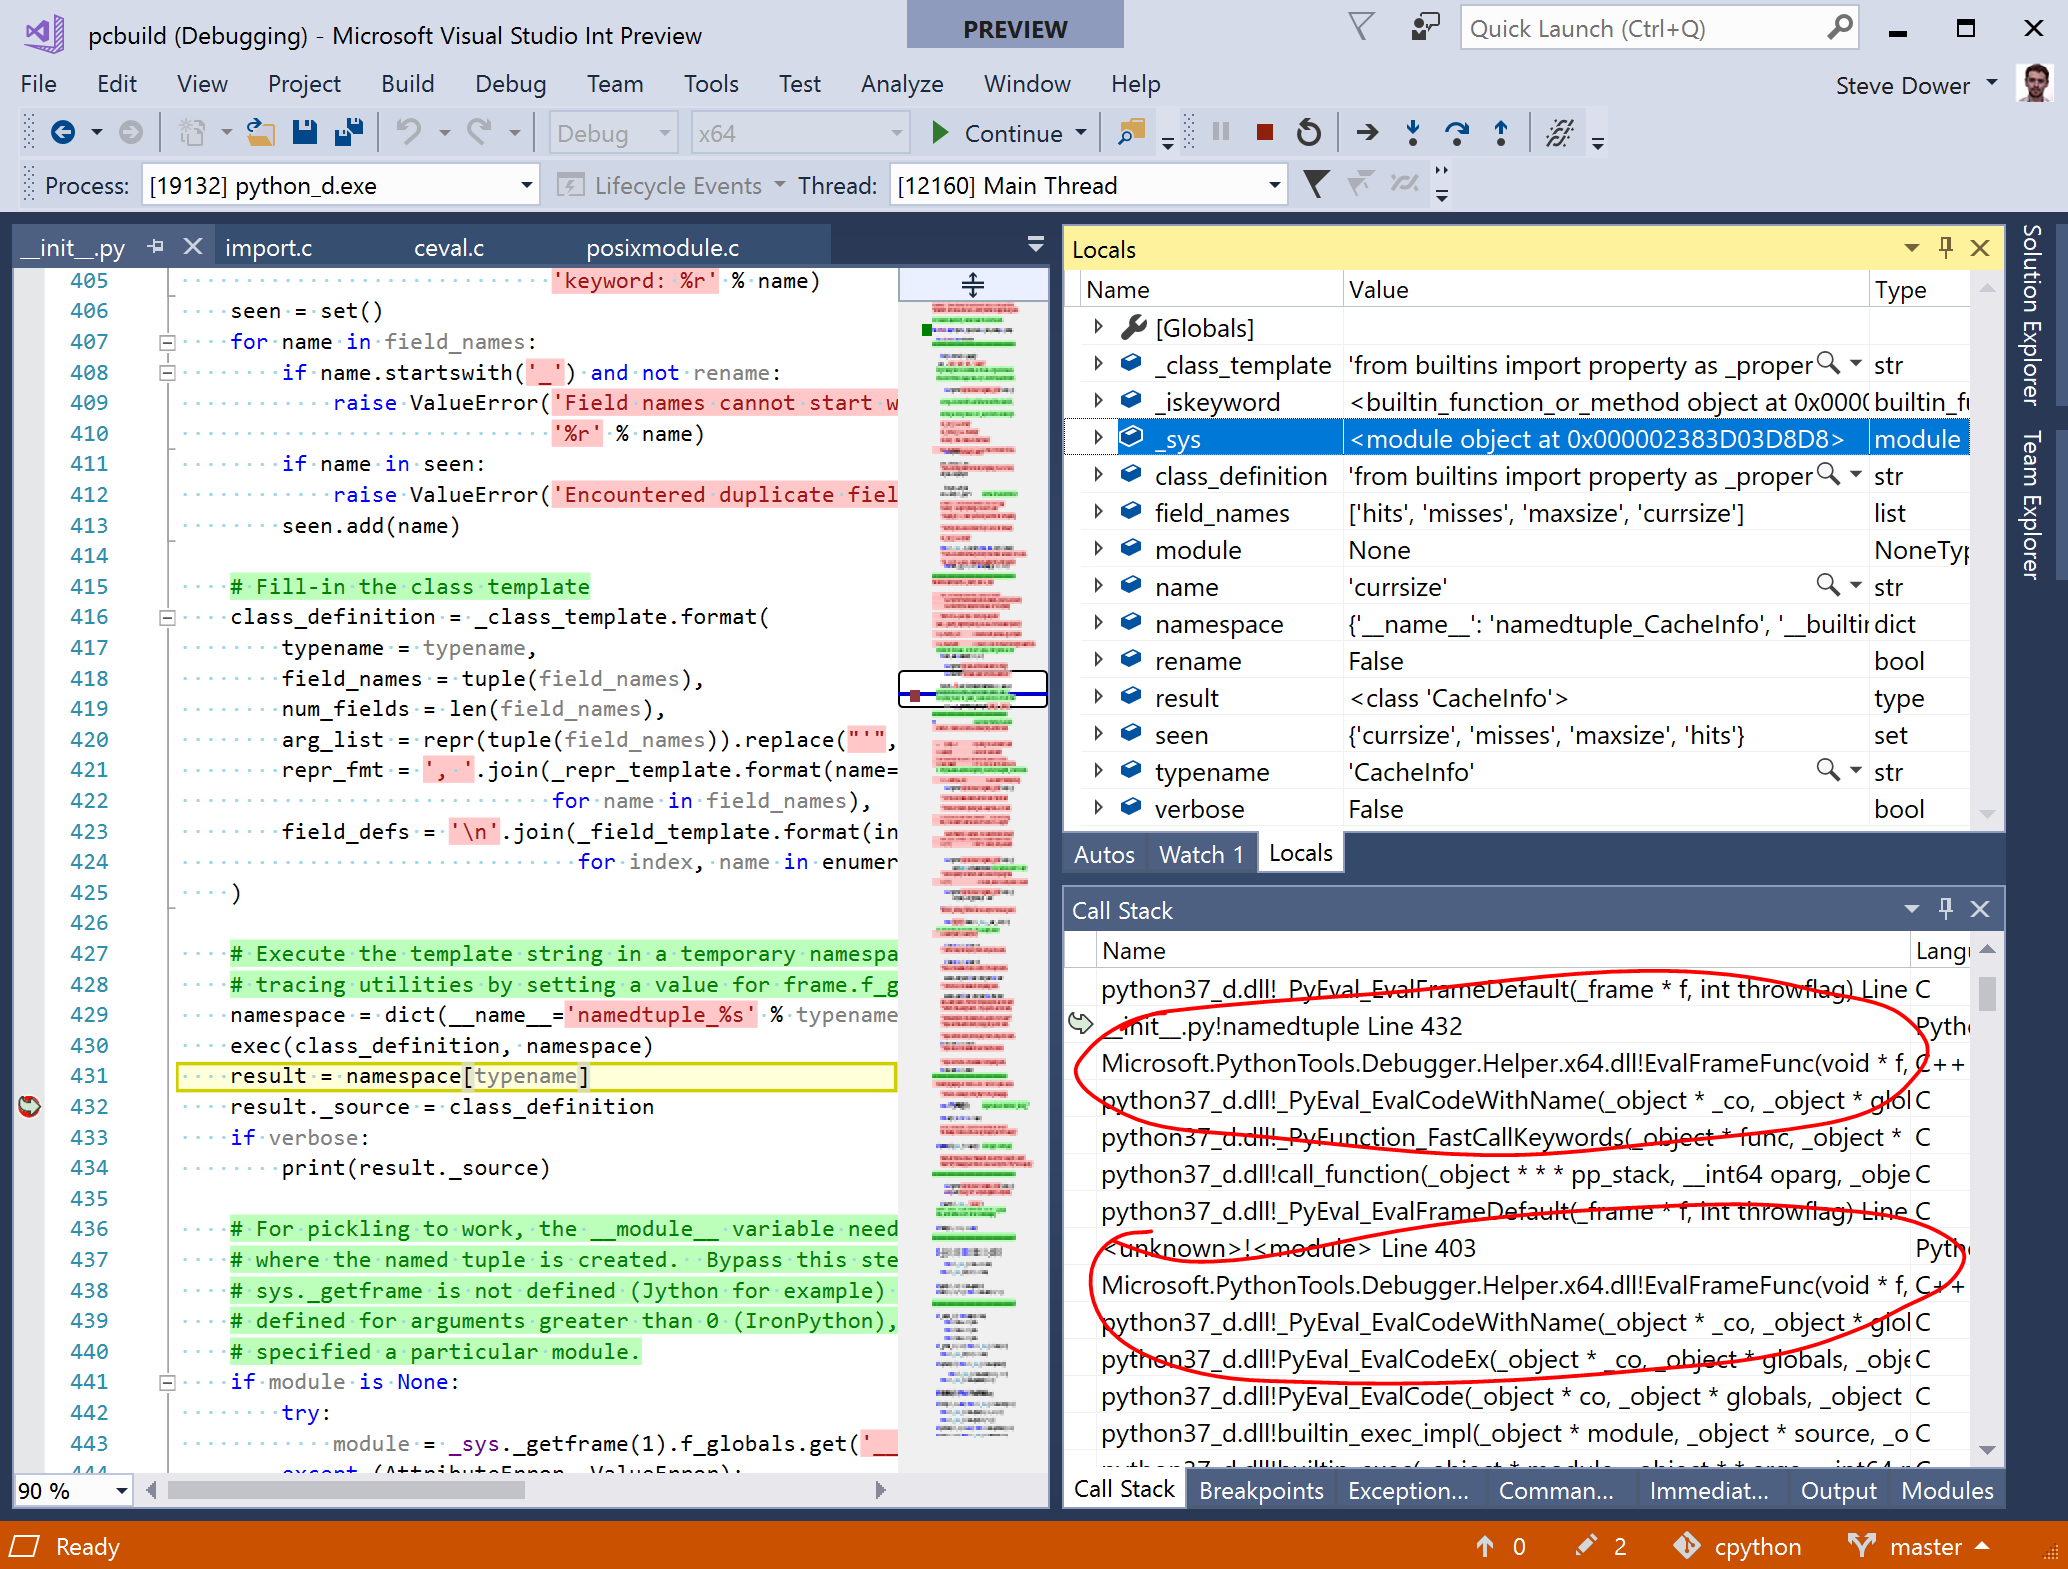
Task: Expand the _sys variable in Locals
Action: pyautogui.click(x=1098, y=438)
